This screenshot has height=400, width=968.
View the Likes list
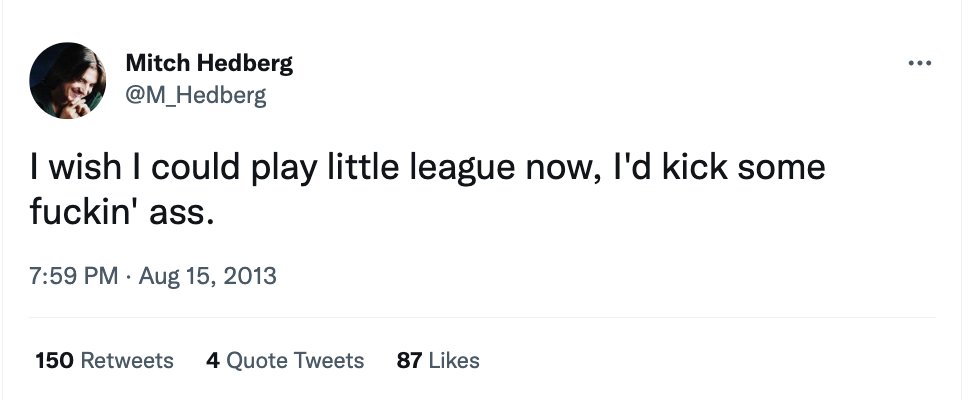[438, 360]
